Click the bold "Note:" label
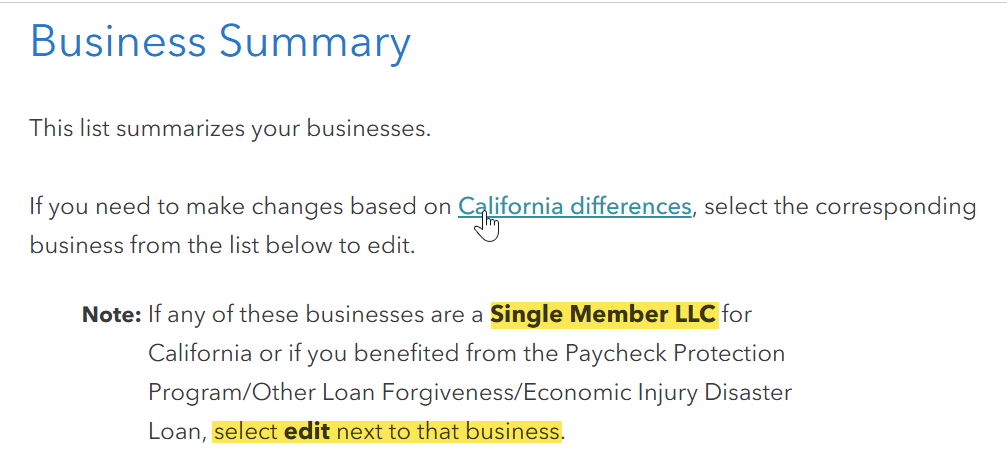 [x=111, y=315]
